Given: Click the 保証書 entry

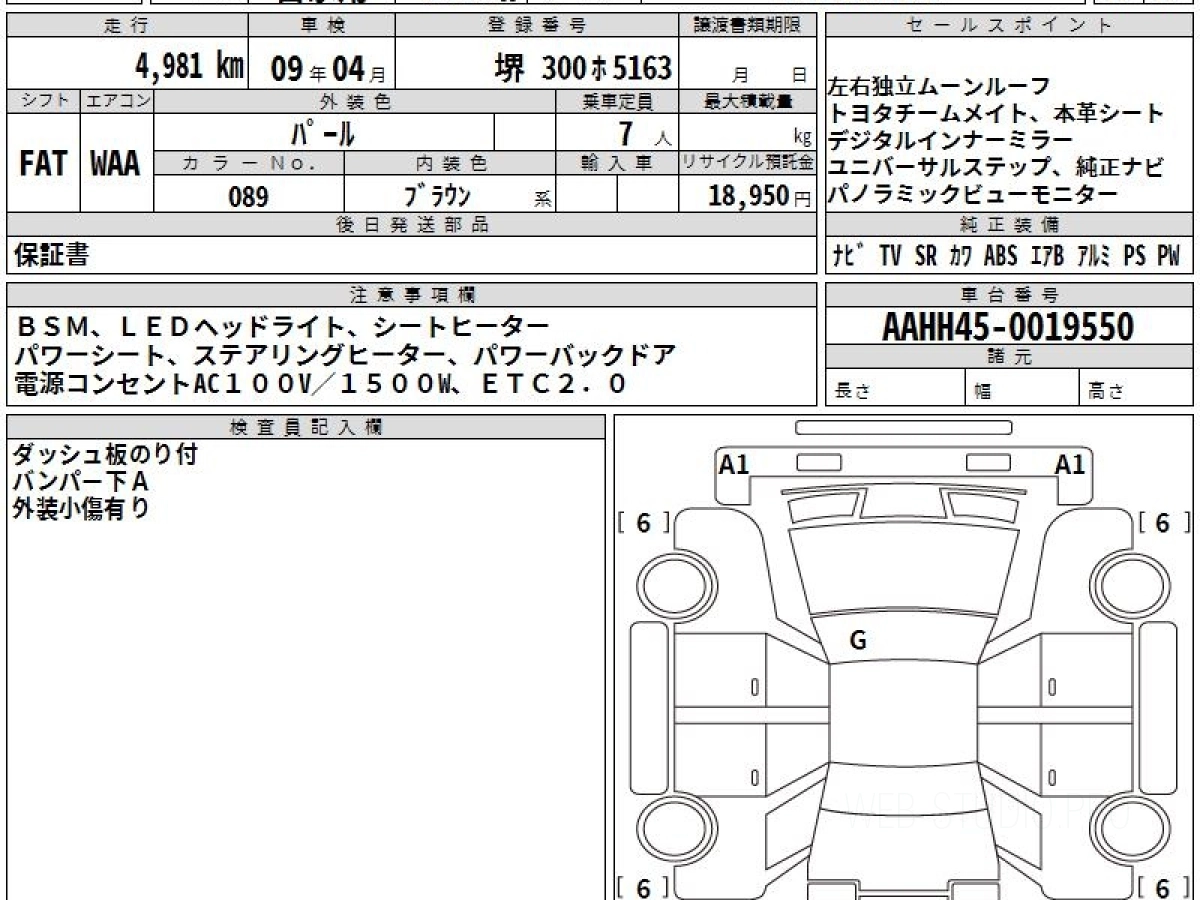Looking at the screenshot, I should tap(51, 256).
